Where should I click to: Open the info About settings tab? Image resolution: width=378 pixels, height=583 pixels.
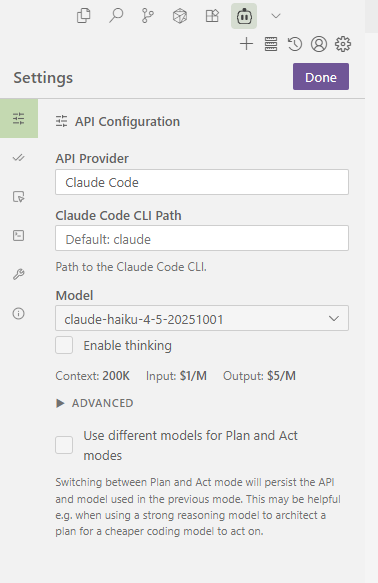[19, 313]
